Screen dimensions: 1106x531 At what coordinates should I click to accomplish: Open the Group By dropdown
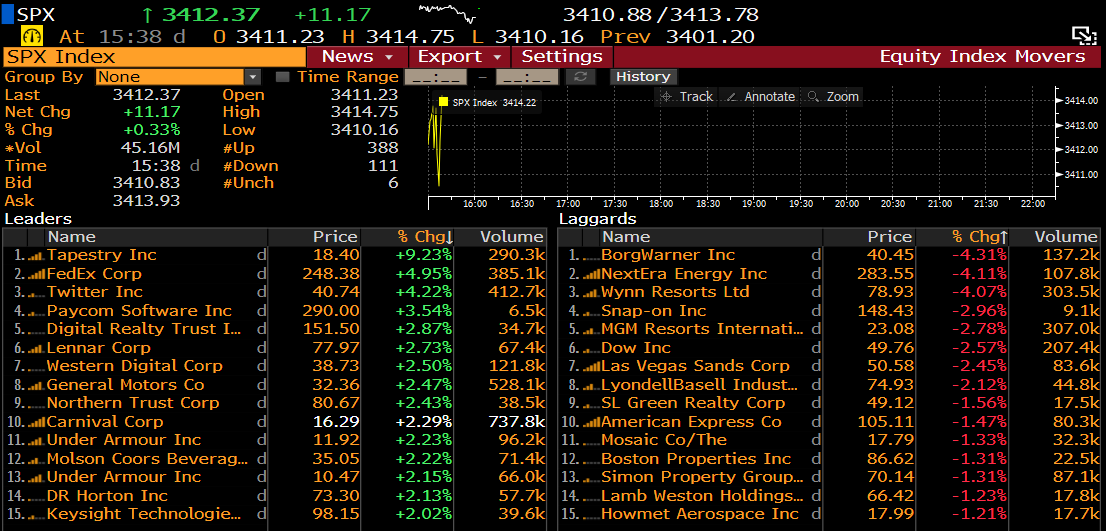[253, 77]
